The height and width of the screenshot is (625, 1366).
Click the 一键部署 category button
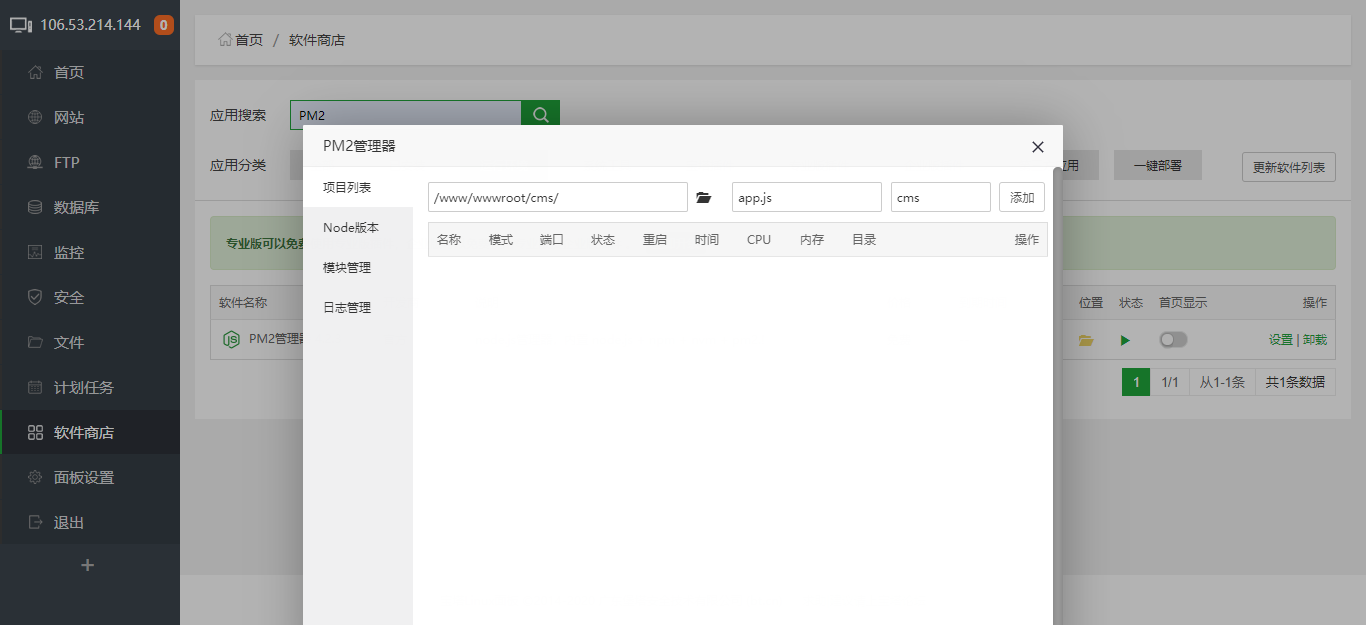pyautogui.click(x=1157, y=166)
